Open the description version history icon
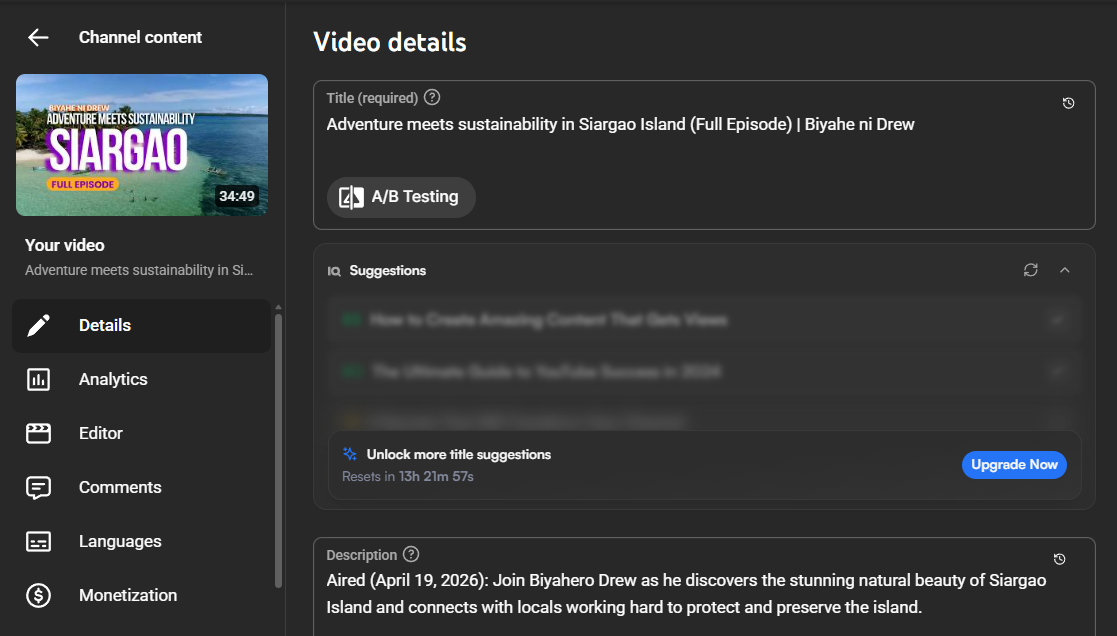The width and height of the screenshot is (1117, 636). point(1059,559)
